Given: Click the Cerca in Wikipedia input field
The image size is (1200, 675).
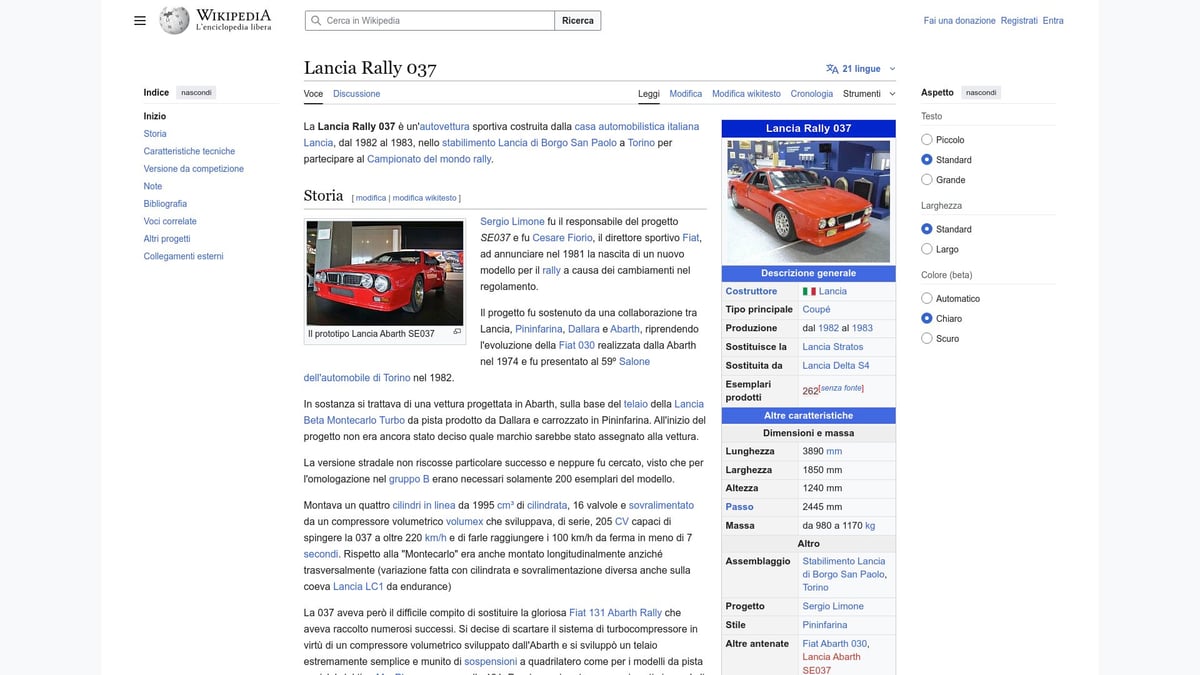Looking at the screenshot, I should pos(430,19).
